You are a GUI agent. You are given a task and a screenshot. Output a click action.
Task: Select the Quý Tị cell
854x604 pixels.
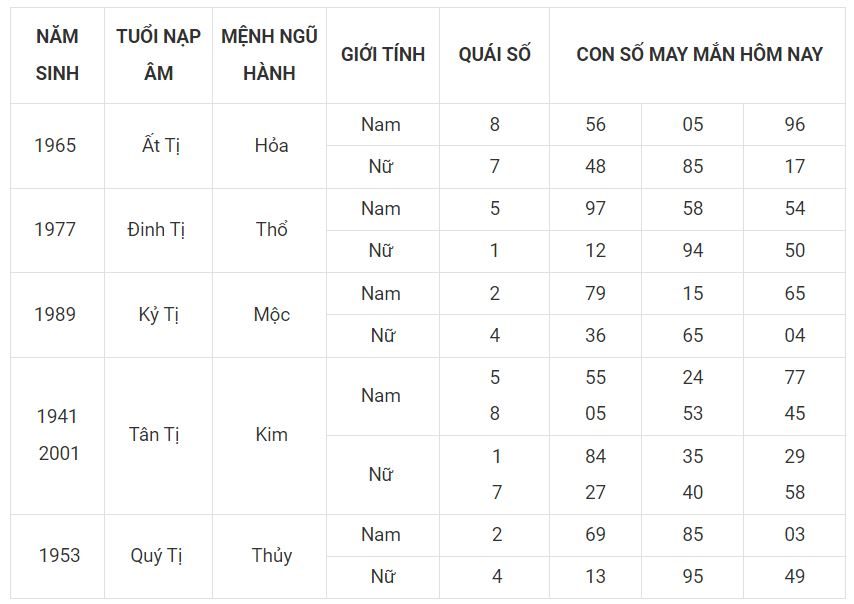(x=158, y=556)
